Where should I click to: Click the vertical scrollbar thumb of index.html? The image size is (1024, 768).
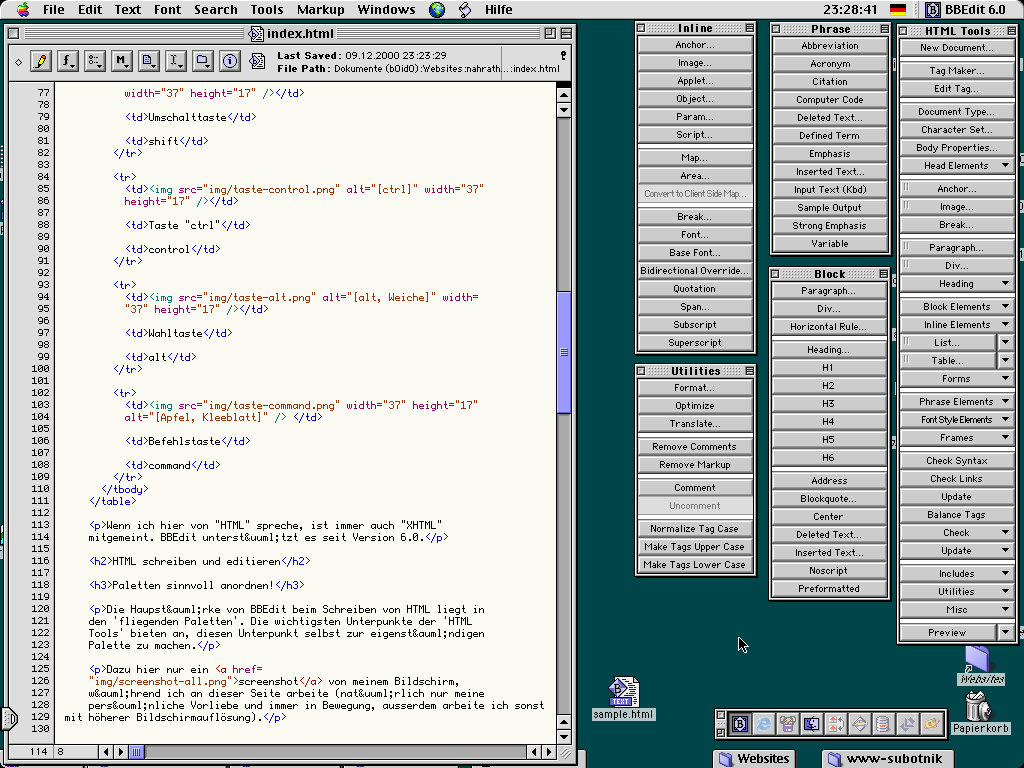click(x=564, y=353)
